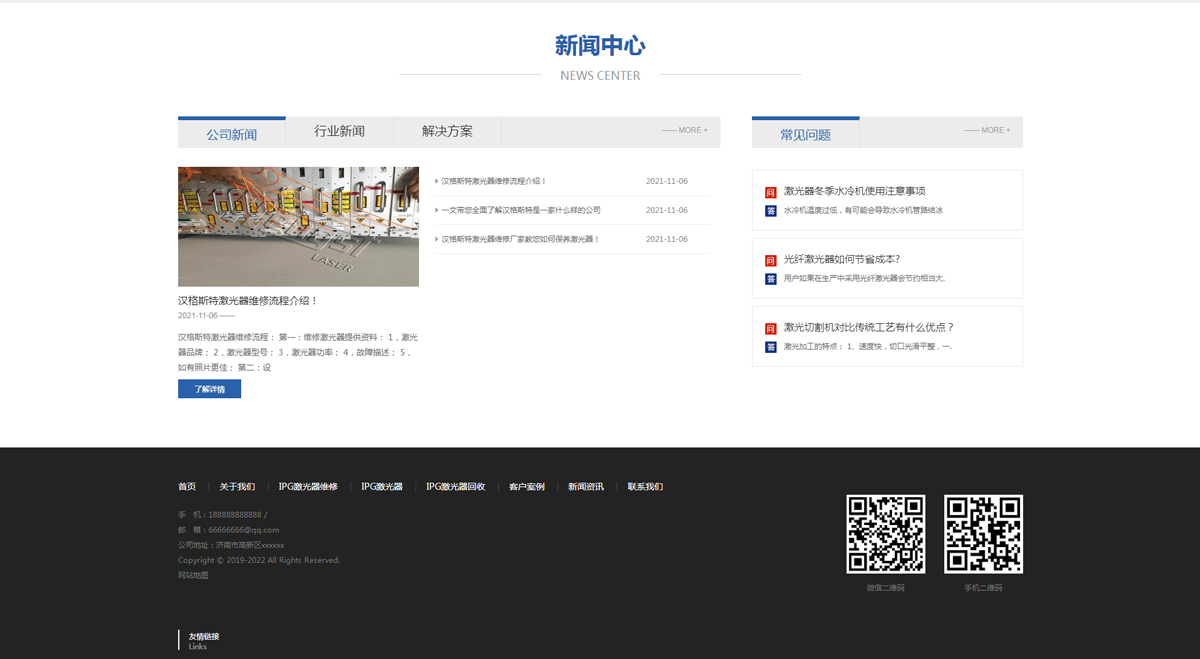This screenshot has height=659, width=1200.
Task: Click the 答 icon under the 光纤激光器 cost question
Action: pyautogui.click(x=770, y=279)
